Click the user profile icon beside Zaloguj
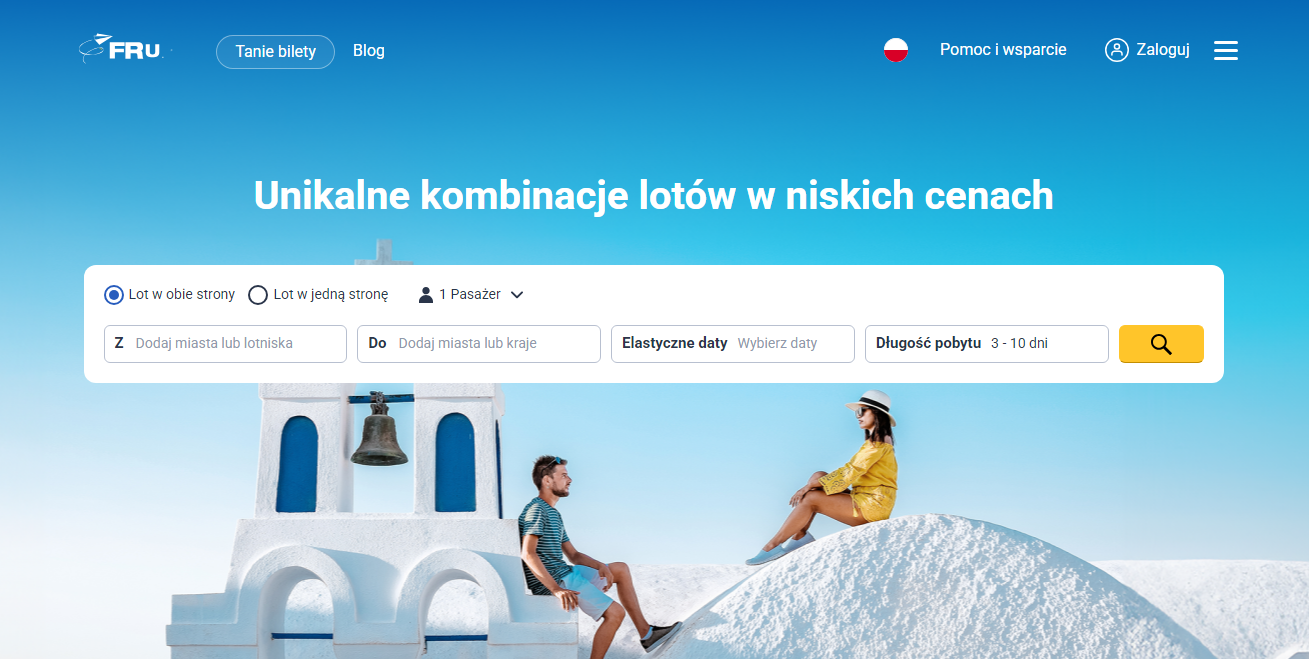 coord(1116,50)
